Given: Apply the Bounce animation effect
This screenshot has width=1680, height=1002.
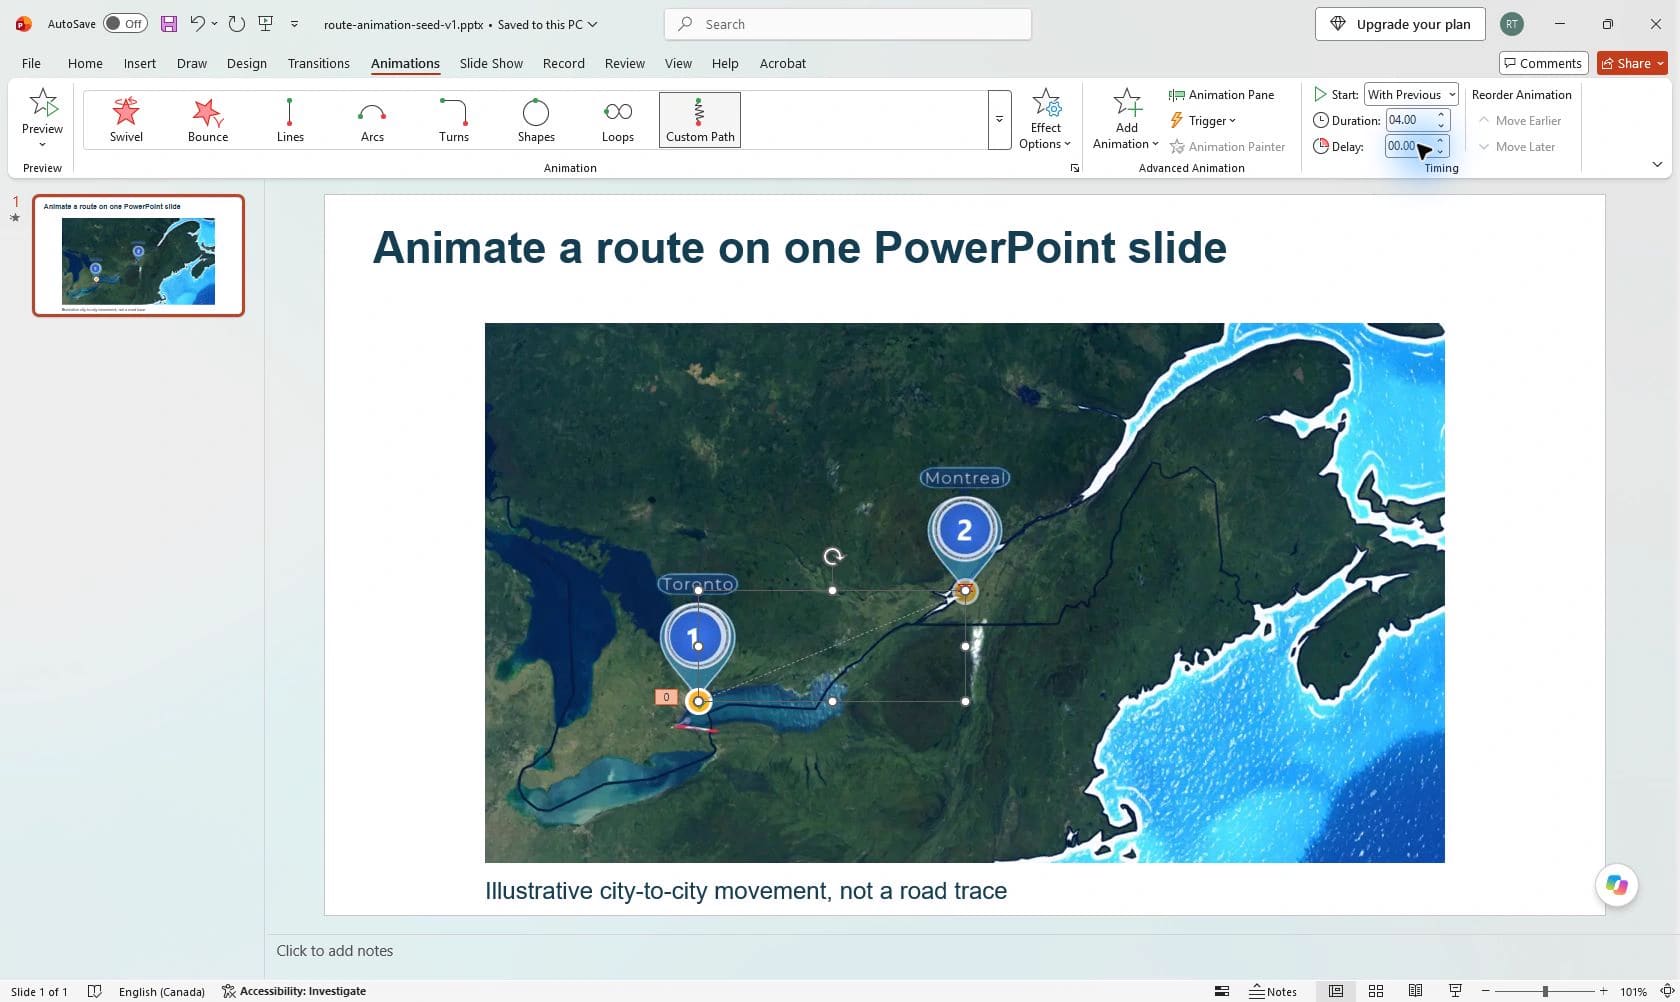Looking at the screenshot, I should point(208,120).
